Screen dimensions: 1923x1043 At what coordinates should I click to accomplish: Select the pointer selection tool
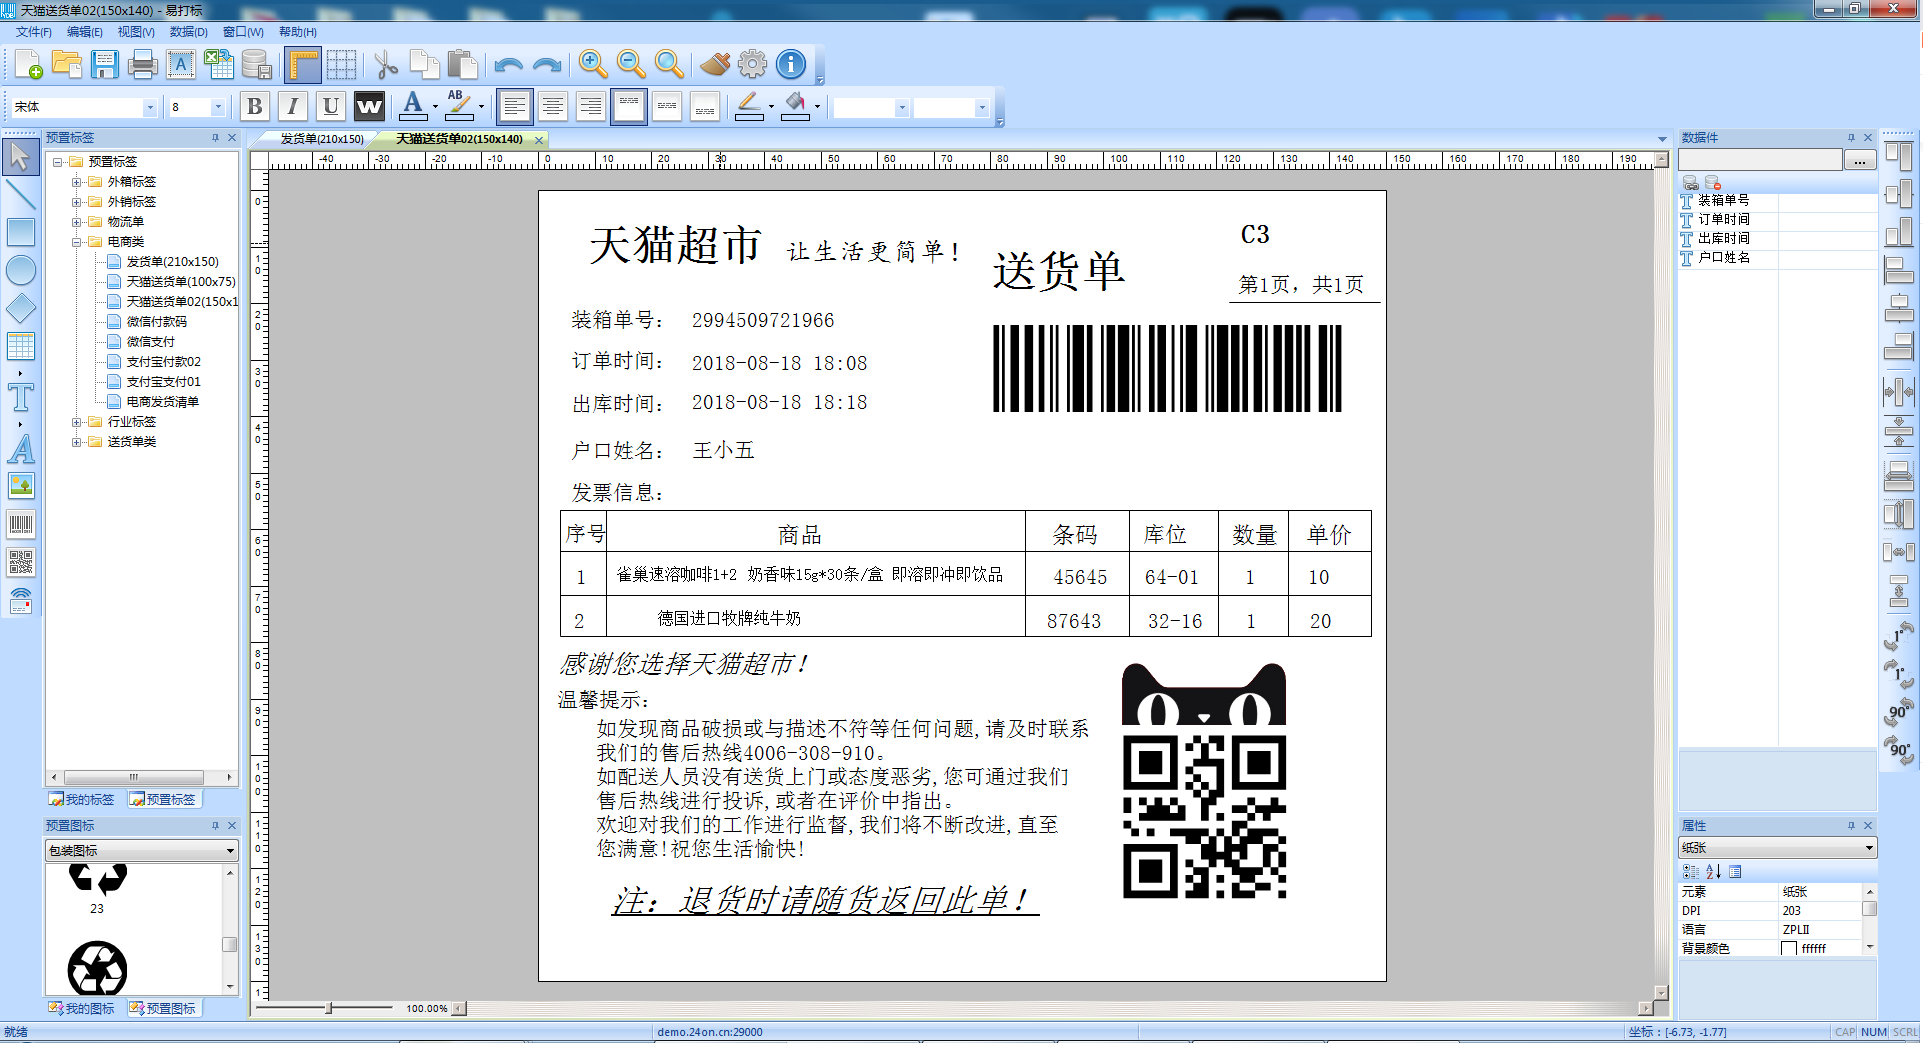[20, 157]
